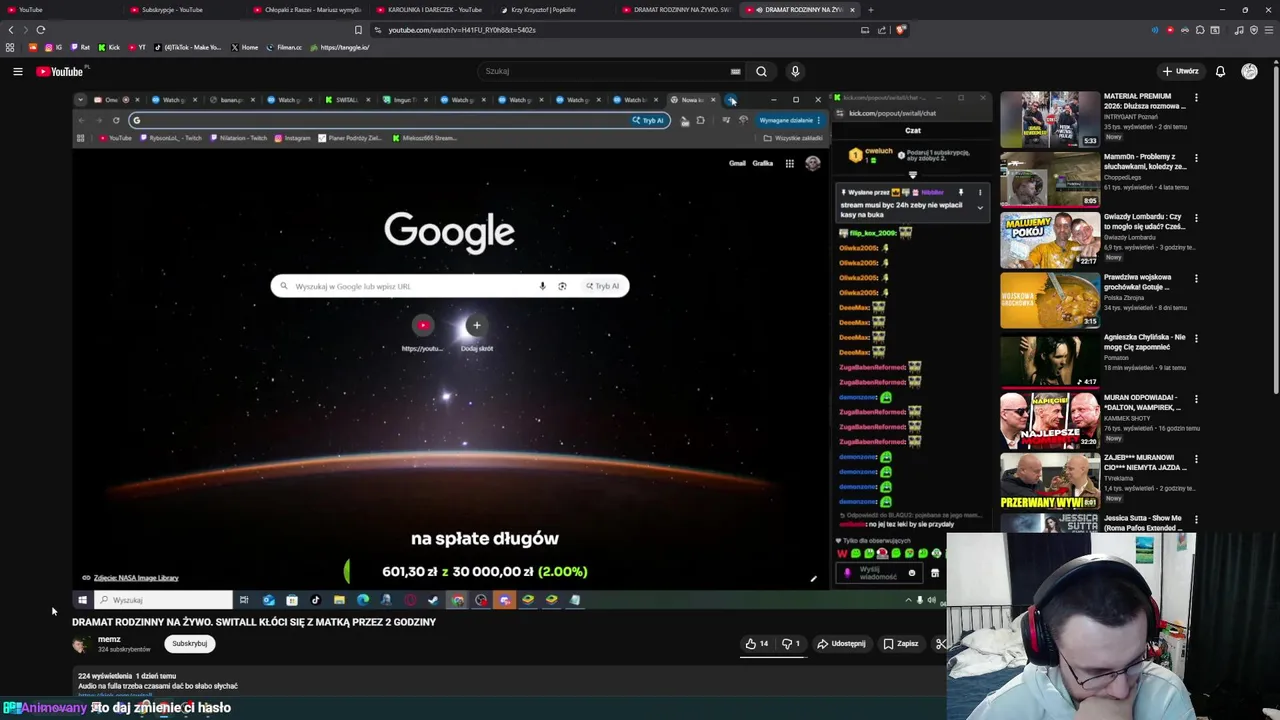Like the video with thumbs up
This screenshot has width=1280, height=720.
click(757, 644)
